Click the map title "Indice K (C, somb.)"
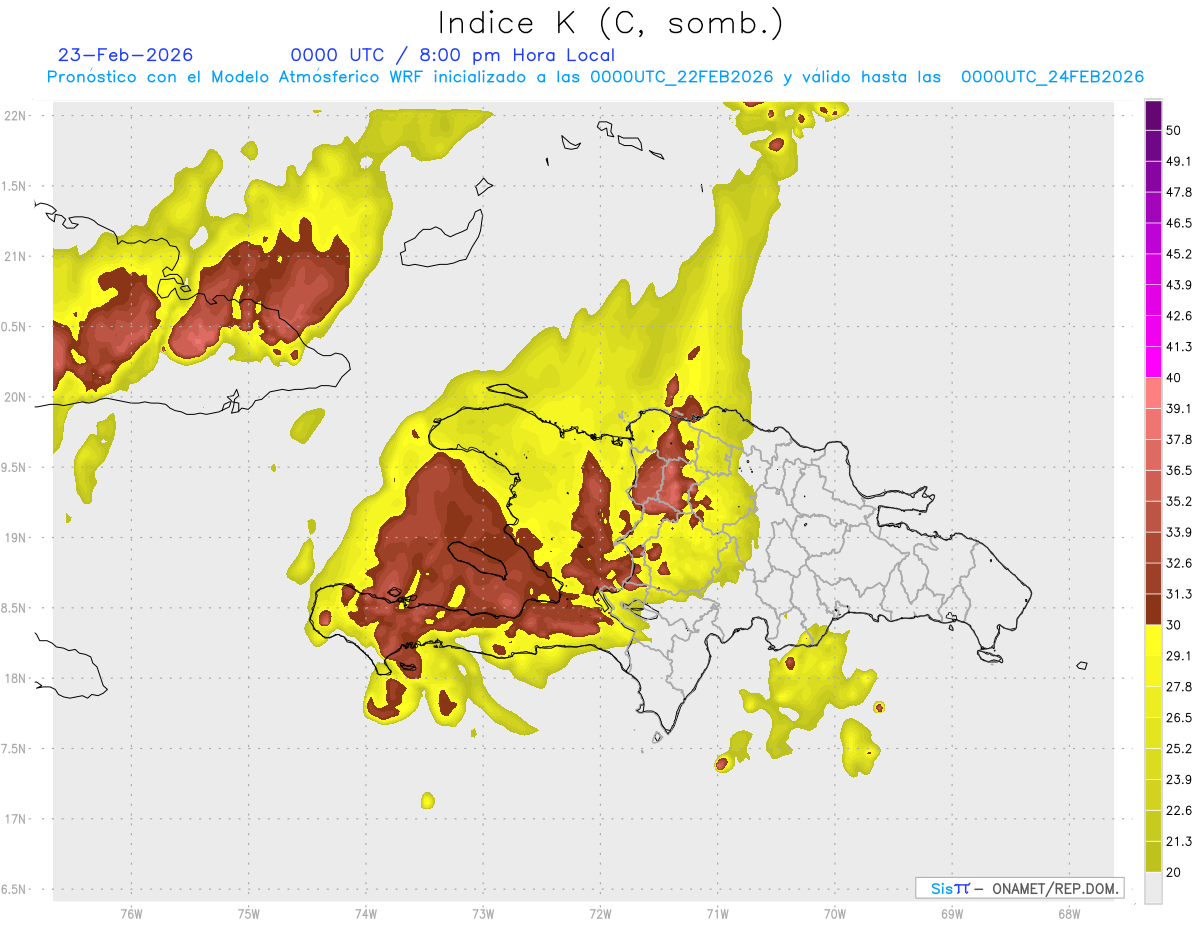Image resolution: width=1200 pixels, height=927 pixels. (x=610, y=22)
